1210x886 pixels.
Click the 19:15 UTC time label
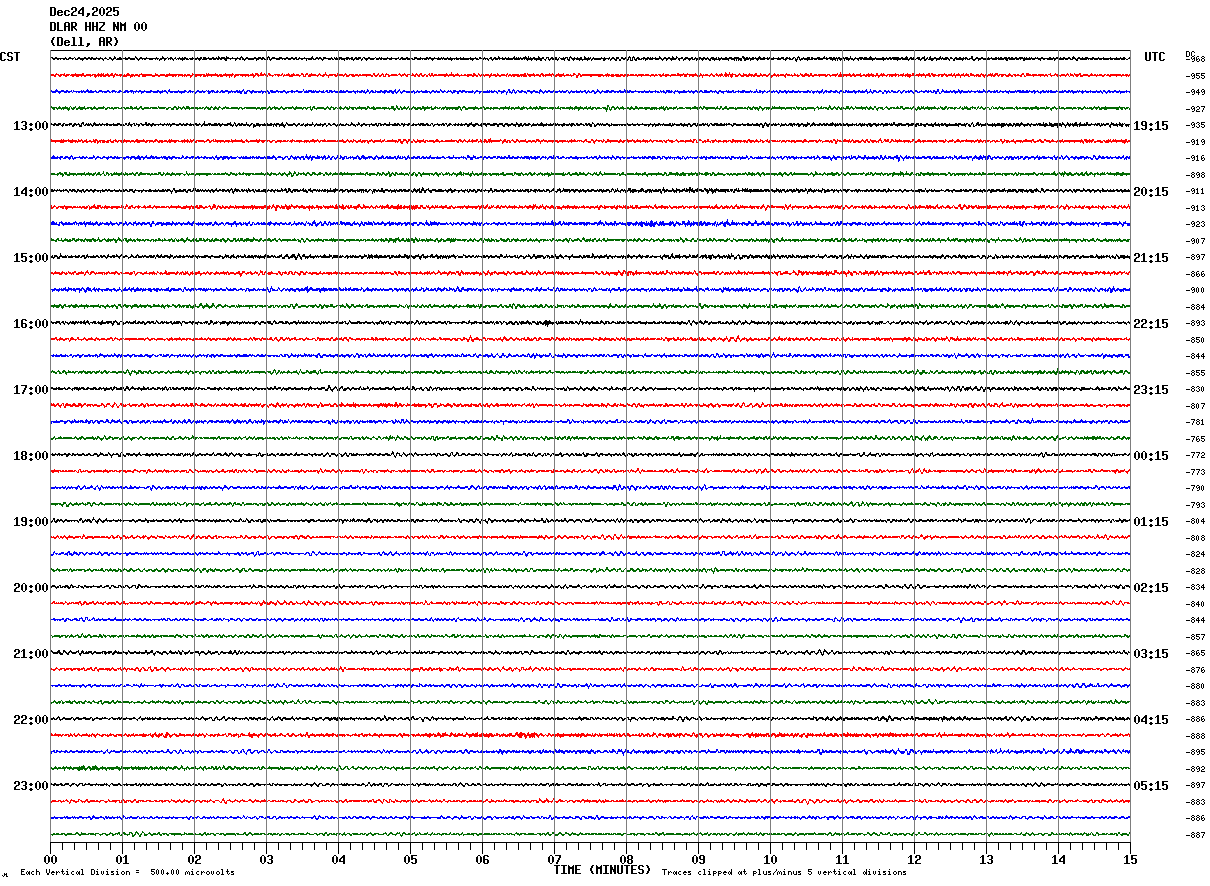click(1151, 126)
